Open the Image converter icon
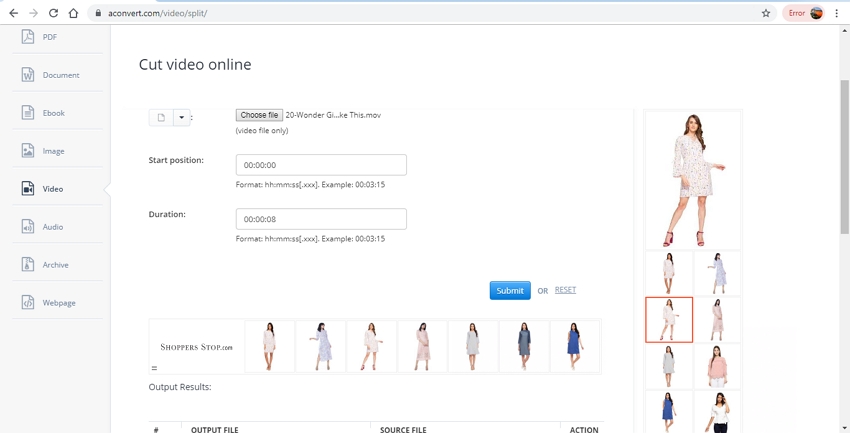The image size is (850, 433). 28,151
